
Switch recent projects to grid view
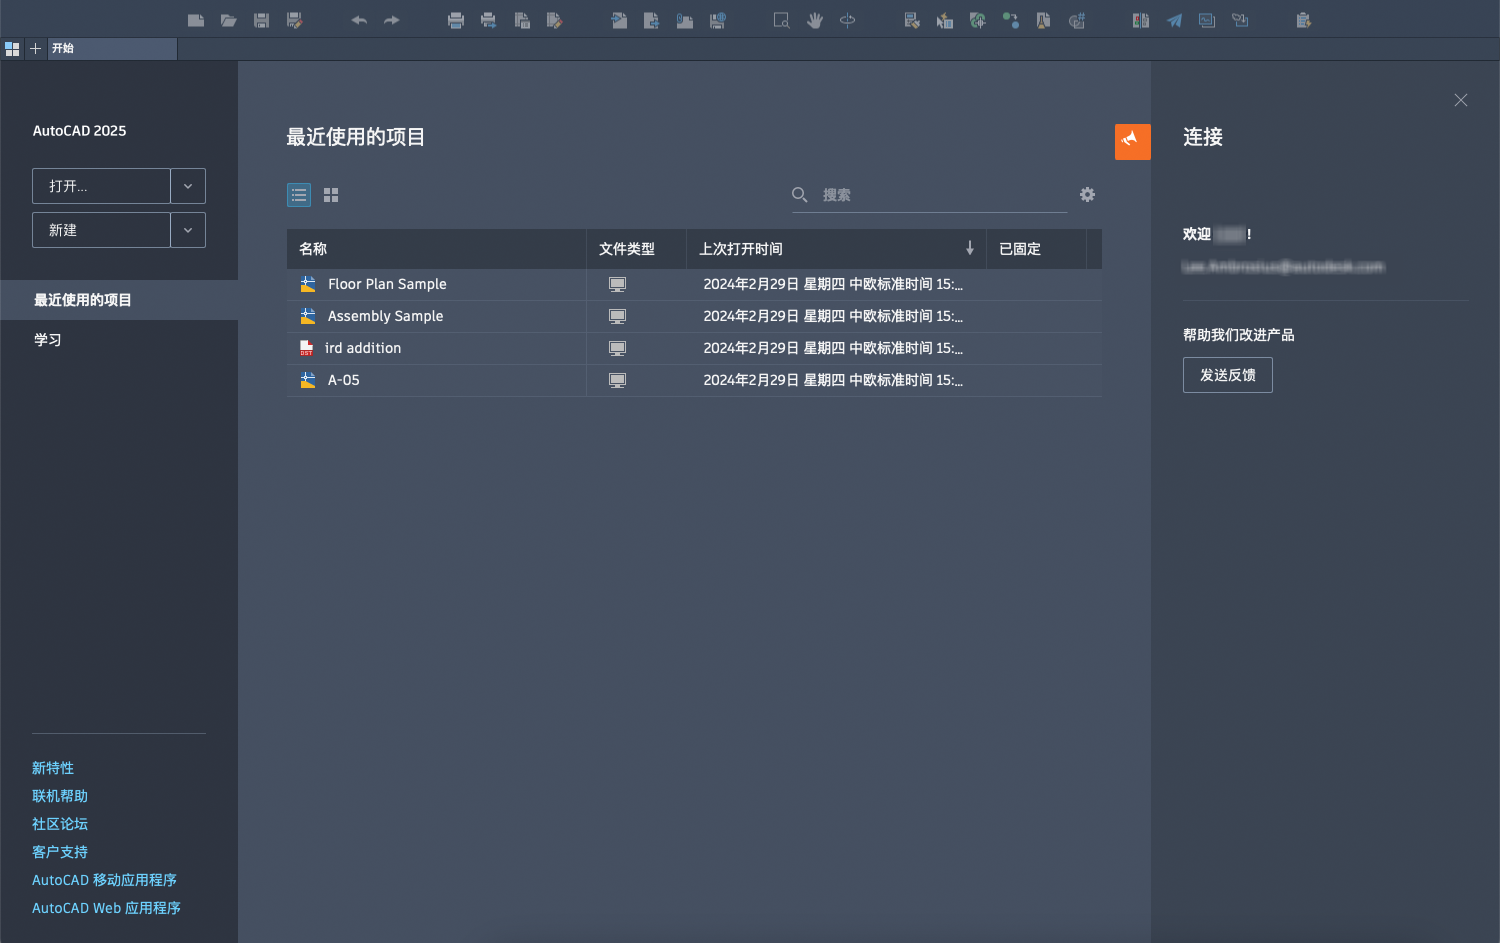pos(331,195)
